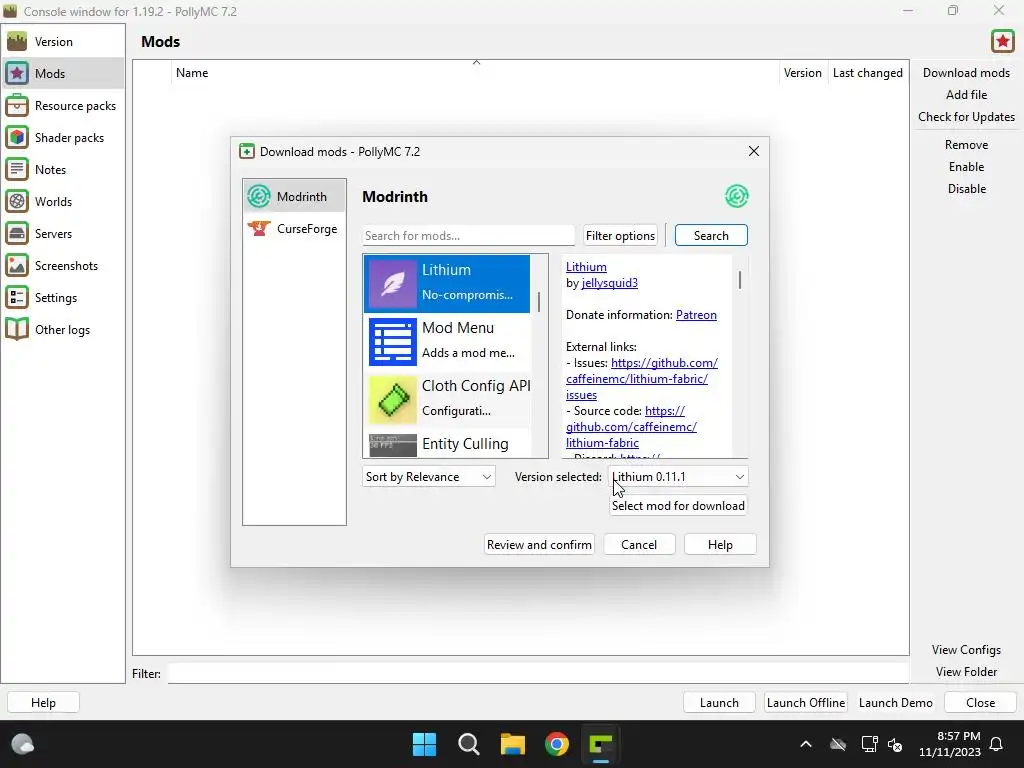Image resolution: width=1024 pixels, height=768 pixels.
Task: Open Resource packs icon in sidebar
Action: coord(17,106)
